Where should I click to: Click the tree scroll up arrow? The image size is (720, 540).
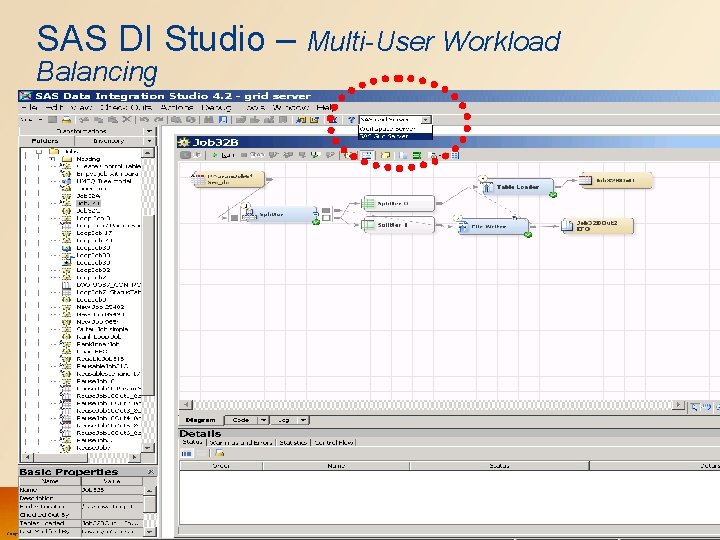click(x=147, y=153)
